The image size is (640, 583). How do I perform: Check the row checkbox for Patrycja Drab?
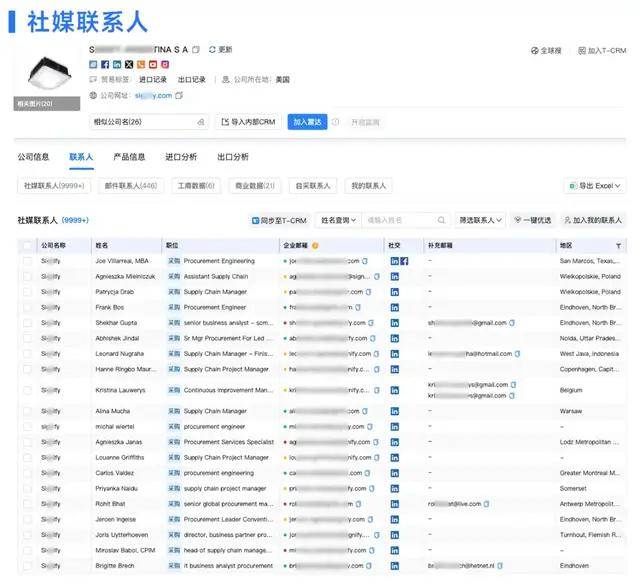[27, 292]
